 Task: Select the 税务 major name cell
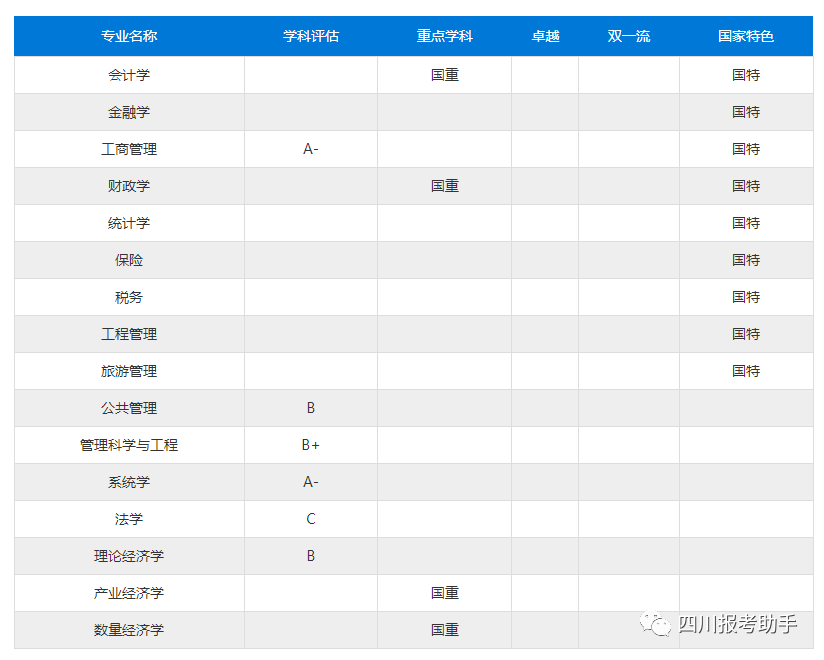point(129,297)
